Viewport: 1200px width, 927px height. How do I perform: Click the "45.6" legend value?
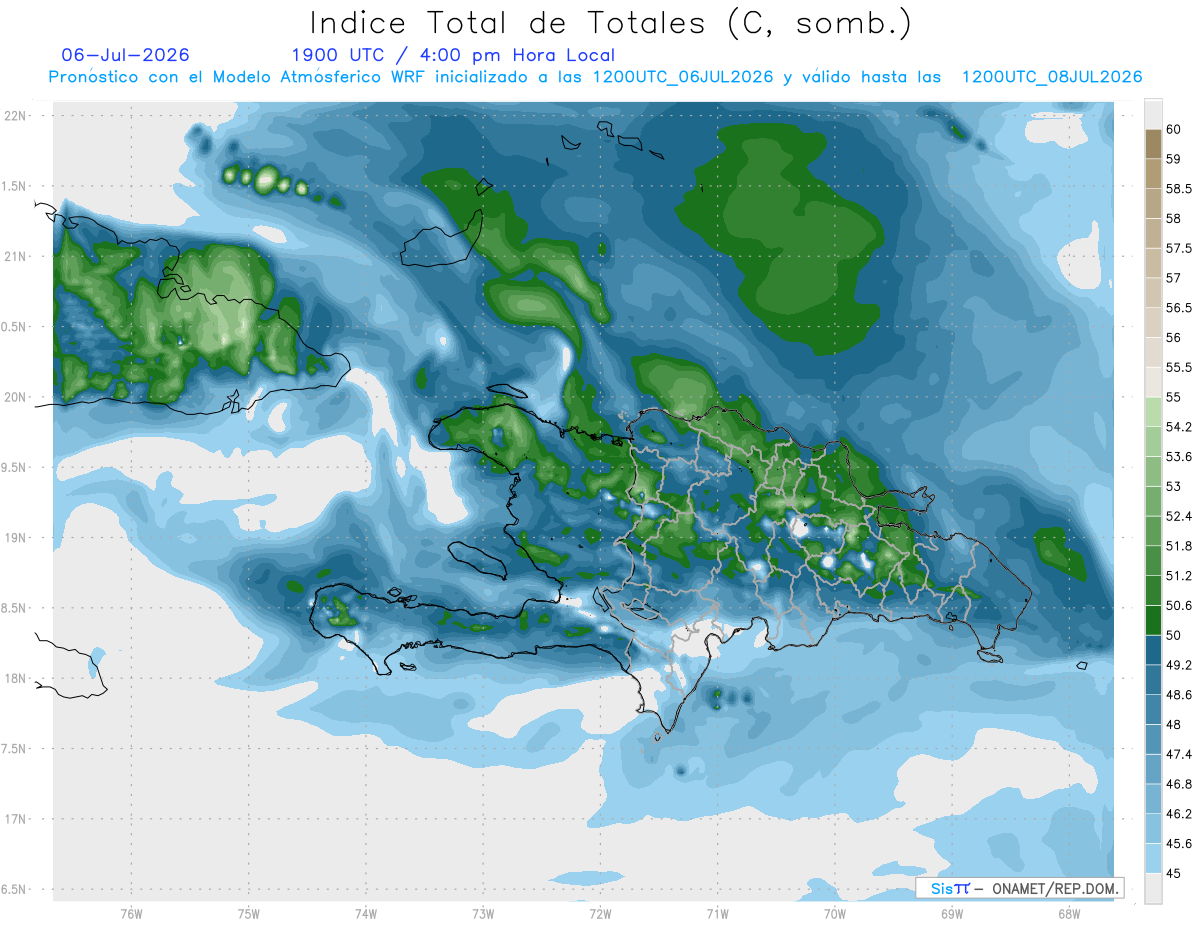1178,844
